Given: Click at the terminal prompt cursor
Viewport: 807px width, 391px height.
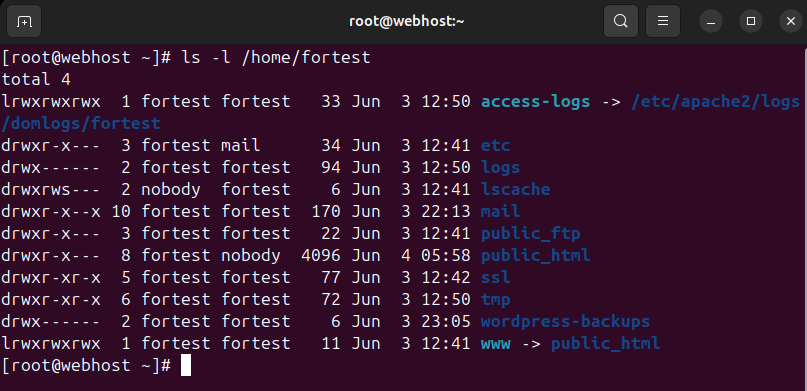Looking at the screenshot, I should pos(186,366).
